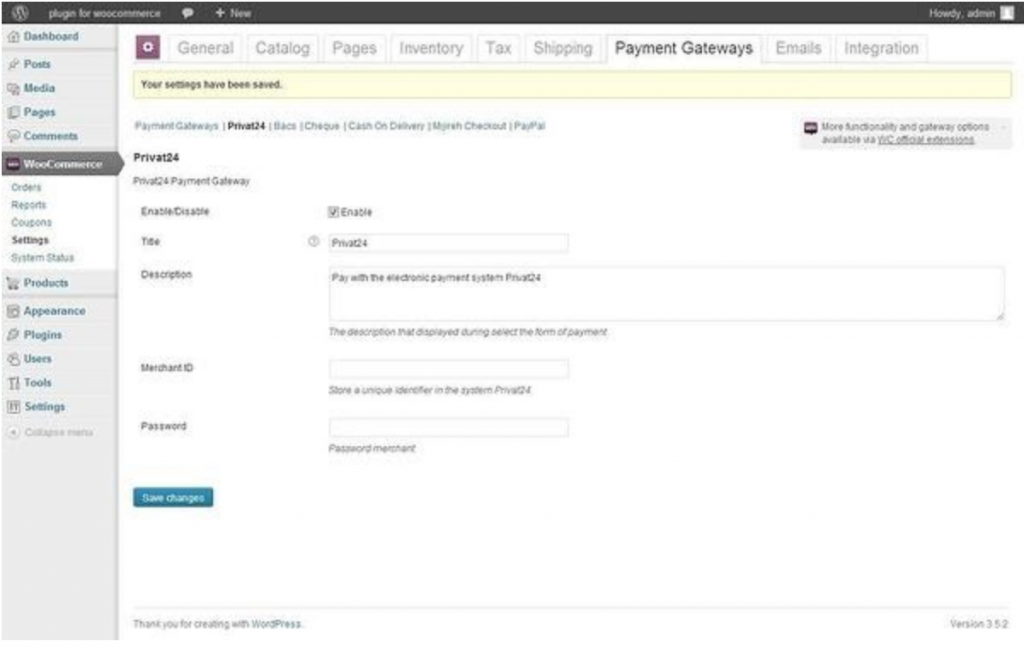The image size is (1024, 647).
Task: Click the help tooltip icon beside Title
Action: [x=313, y=242]
